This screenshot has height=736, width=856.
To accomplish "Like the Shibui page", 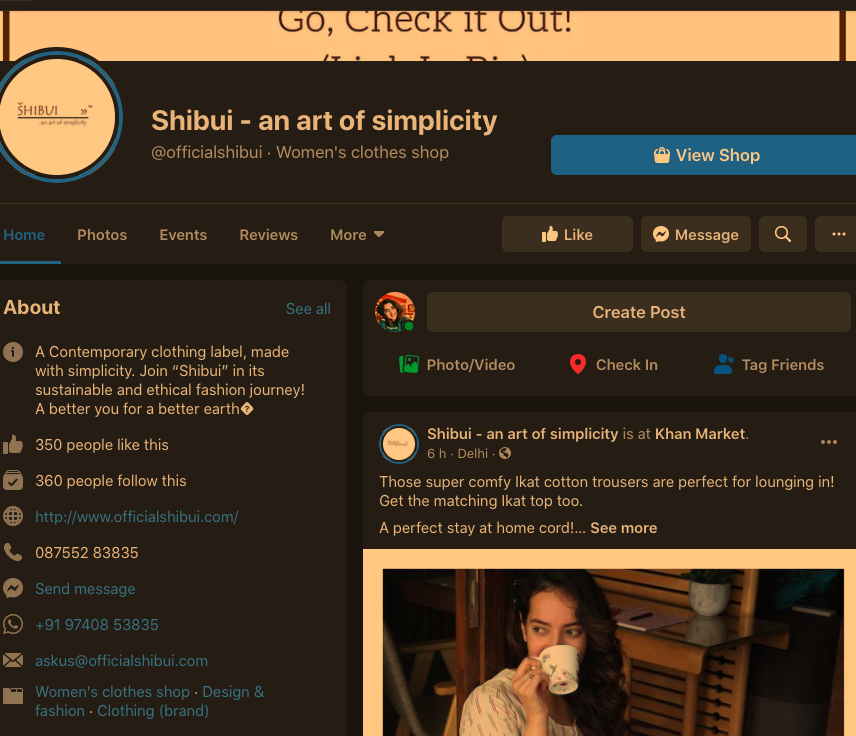I will [x=567, y=234].
